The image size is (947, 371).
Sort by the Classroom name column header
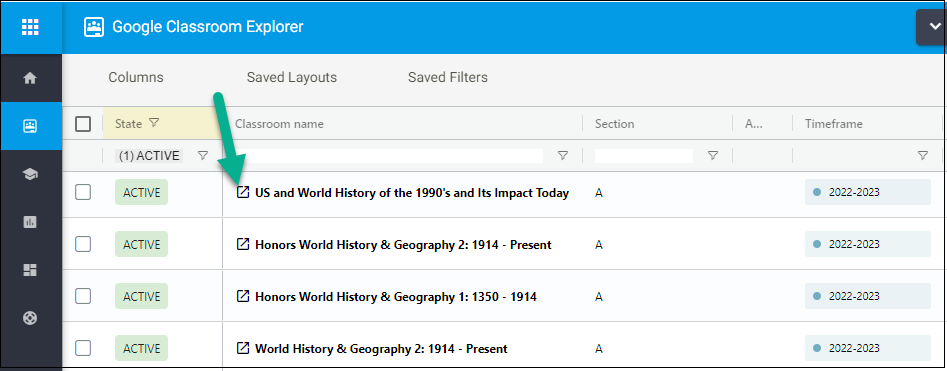point(279,124)
